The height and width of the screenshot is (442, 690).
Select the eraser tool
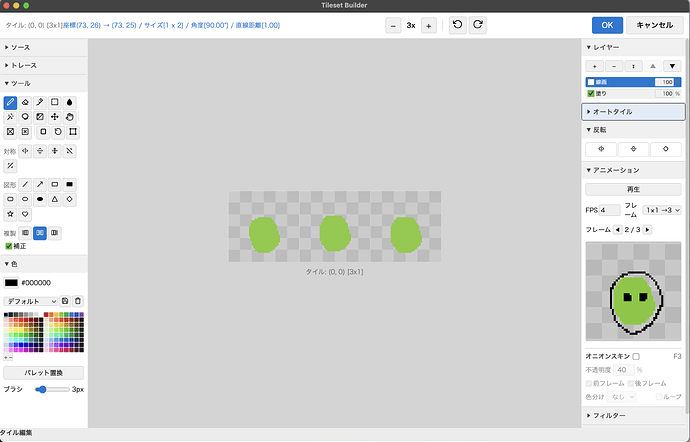(25, 103)
